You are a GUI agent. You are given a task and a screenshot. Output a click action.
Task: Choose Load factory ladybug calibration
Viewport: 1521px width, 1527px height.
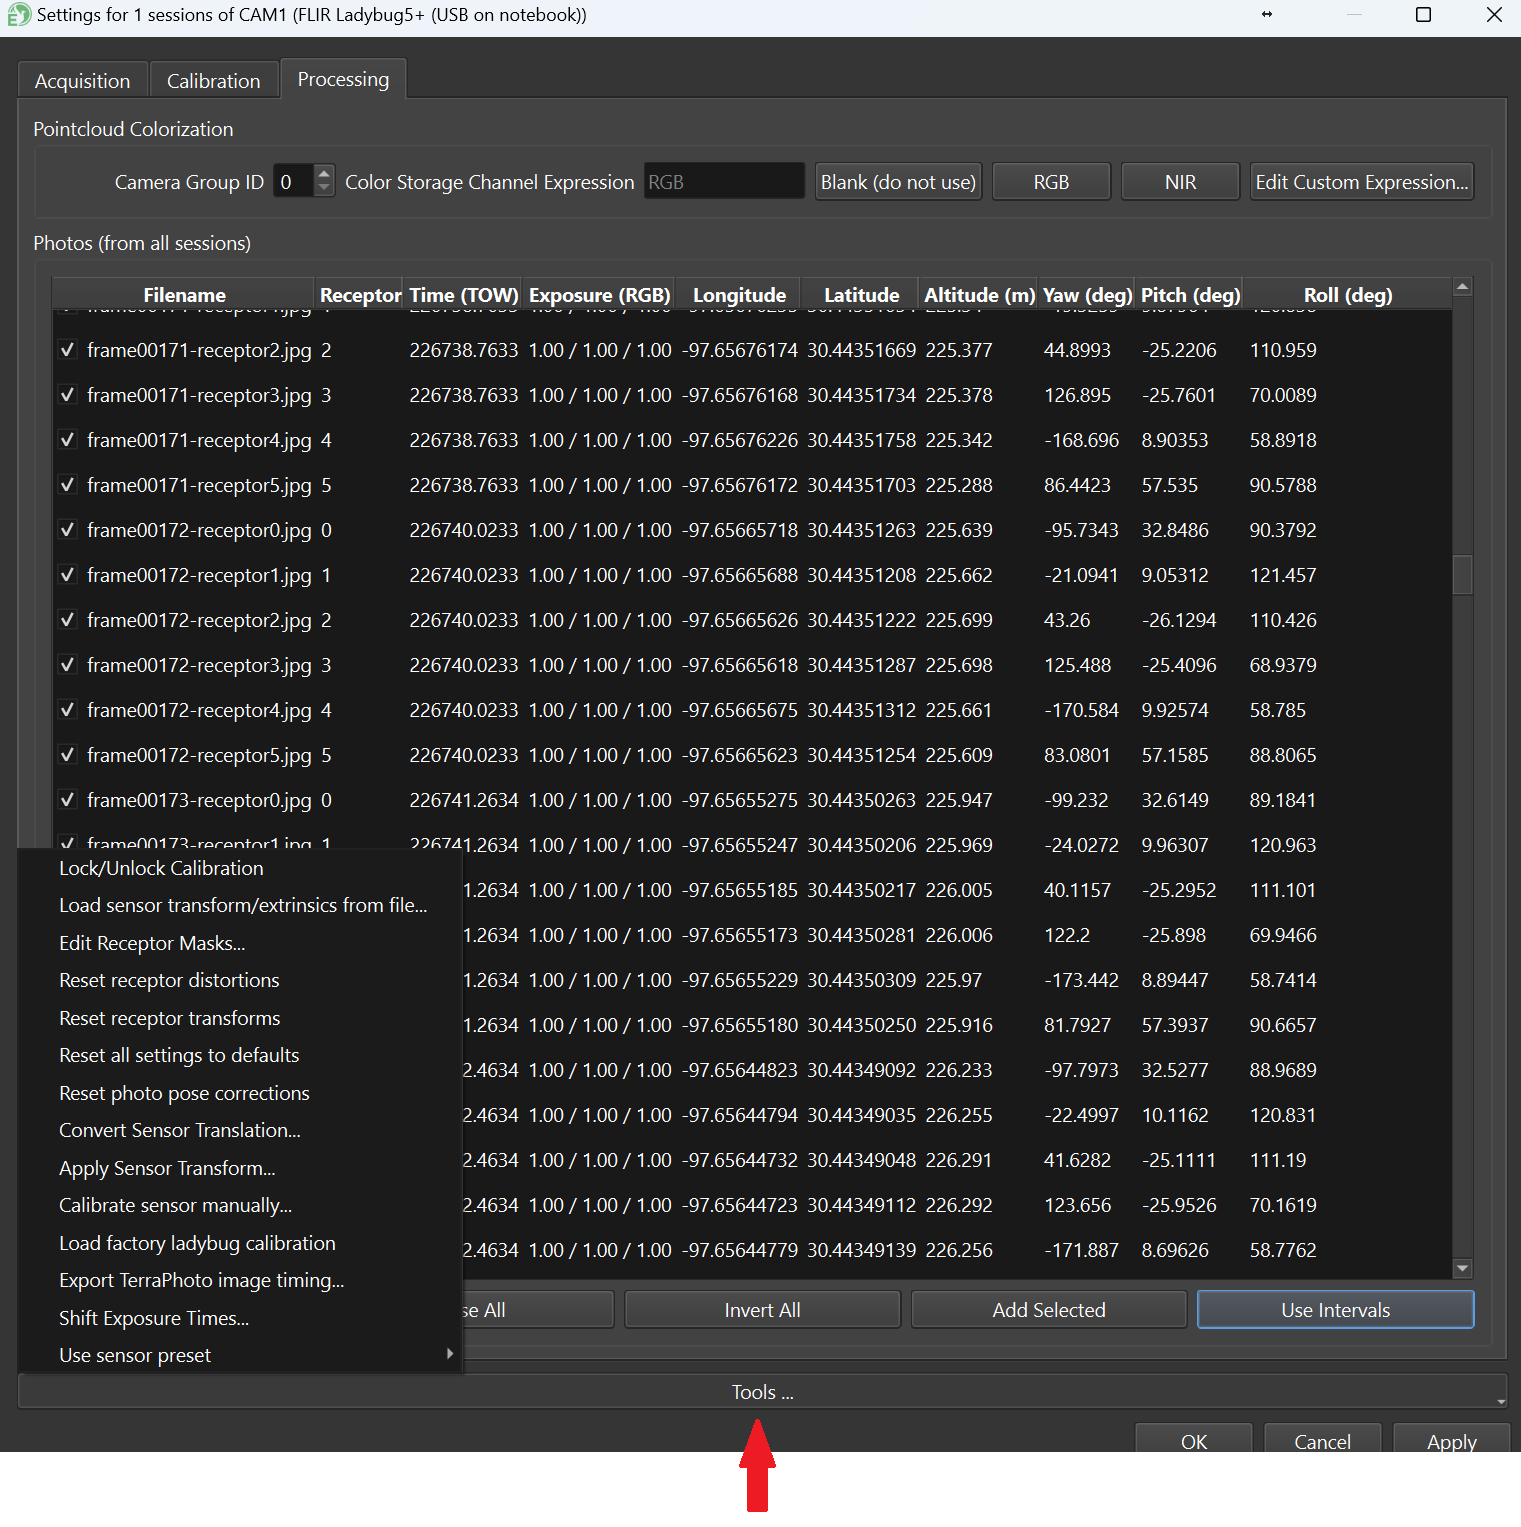point(197,1243)
